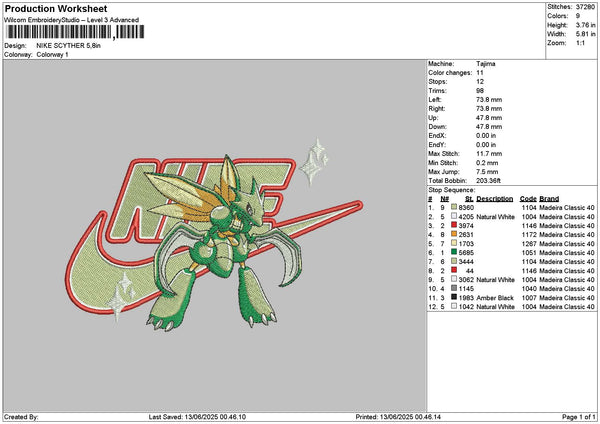Select the design name NIKE SCYTHER 5,8in
The height and width of the screenshot is (424, 600).
[x=68, y=46]
